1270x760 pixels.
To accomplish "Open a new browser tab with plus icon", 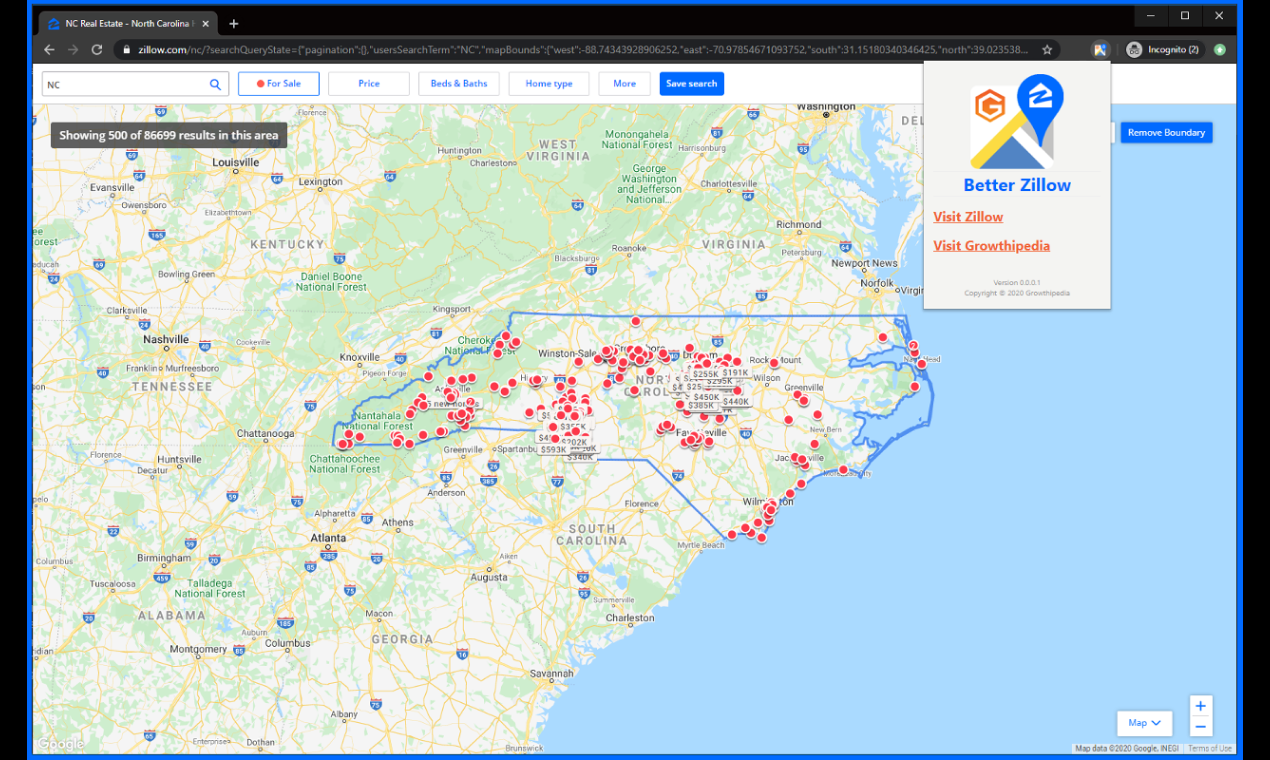I will click(x=234, y=23).
